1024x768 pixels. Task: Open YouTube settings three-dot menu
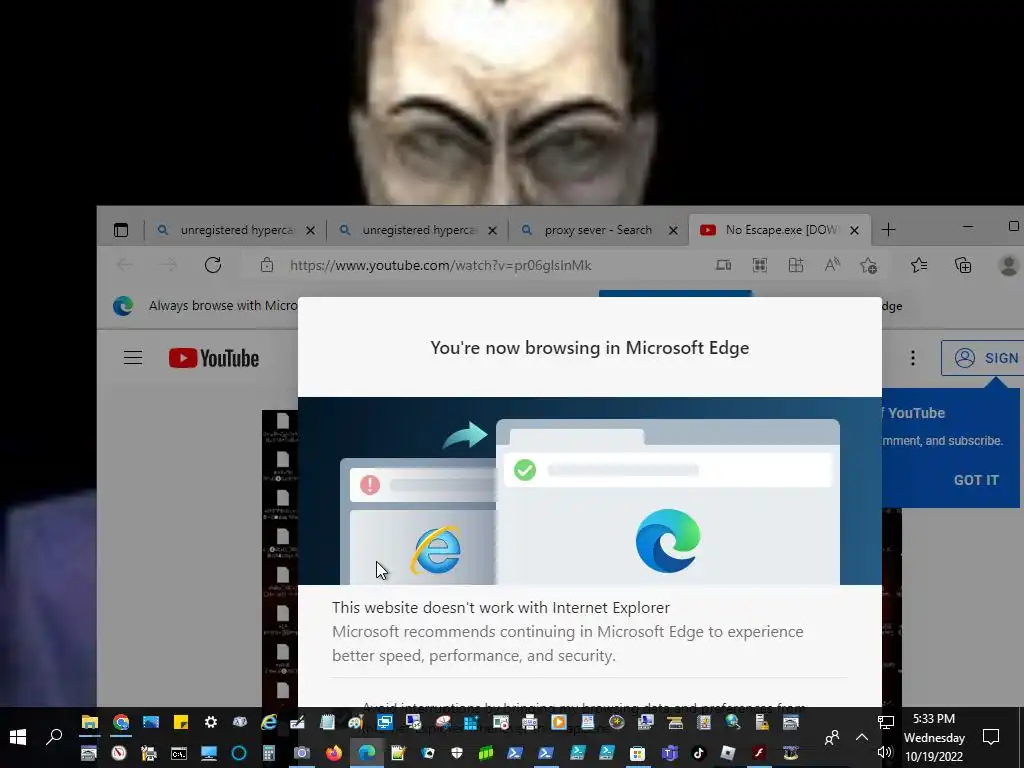tap(913, 358)
